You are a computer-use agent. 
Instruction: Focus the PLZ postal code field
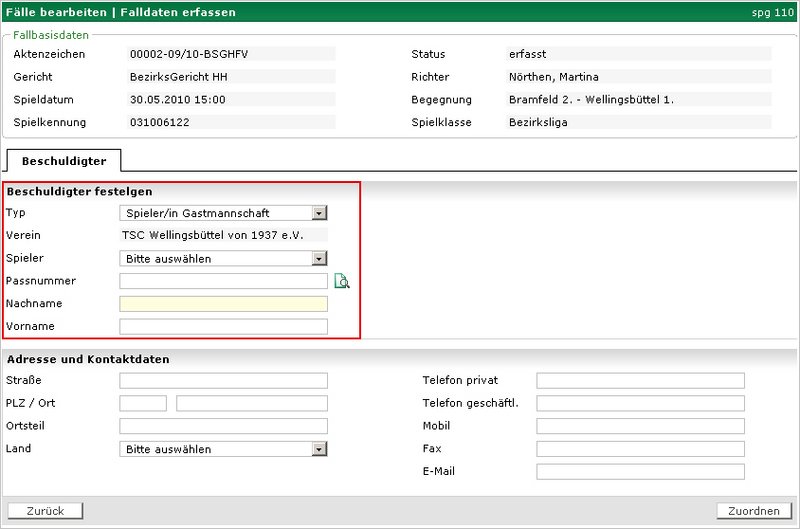[x=143, y=404]
